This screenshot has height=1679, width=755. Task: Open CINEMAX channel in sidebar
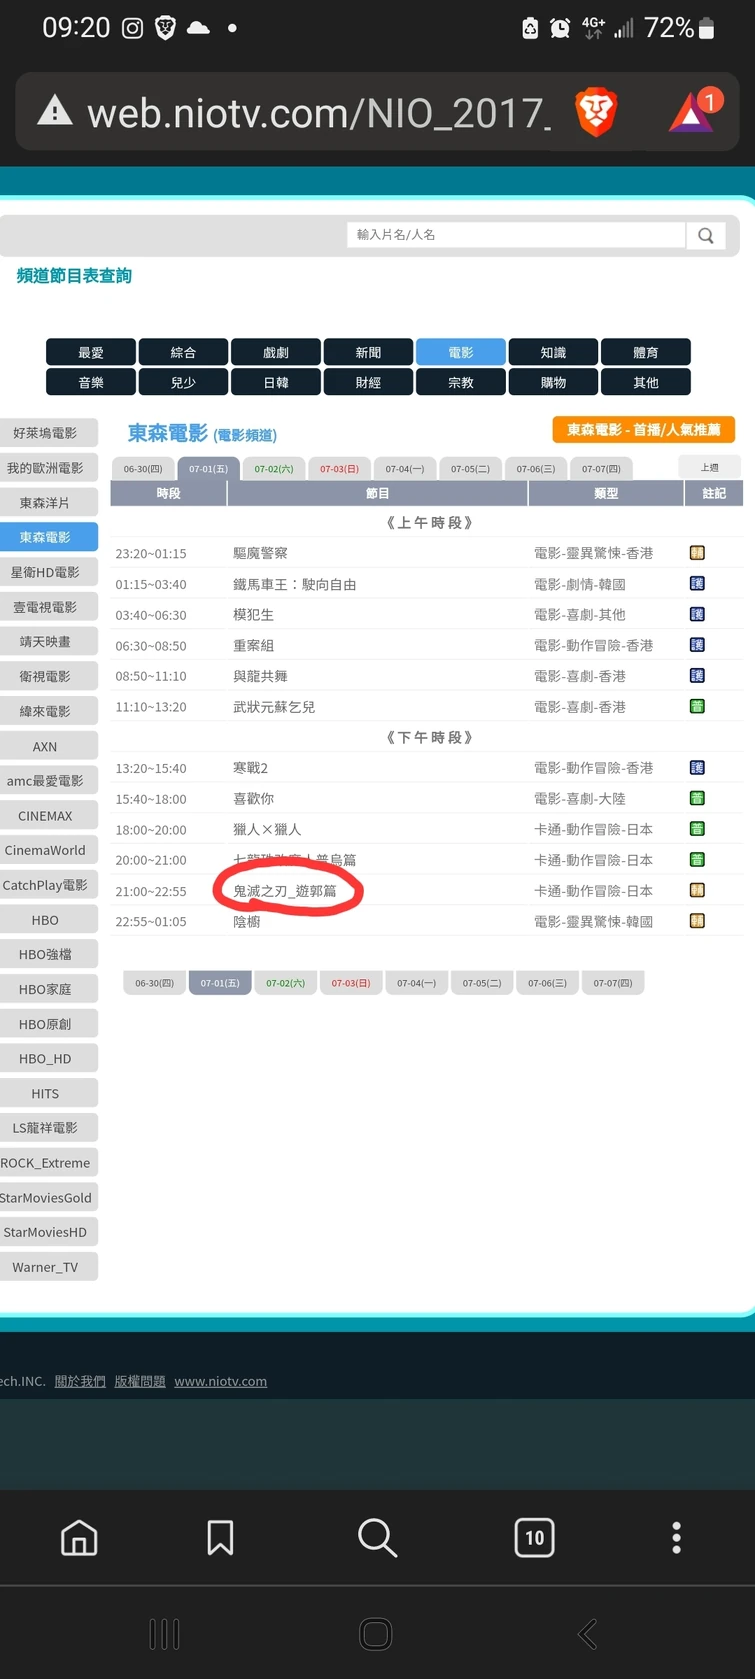(x=46, y=815)
